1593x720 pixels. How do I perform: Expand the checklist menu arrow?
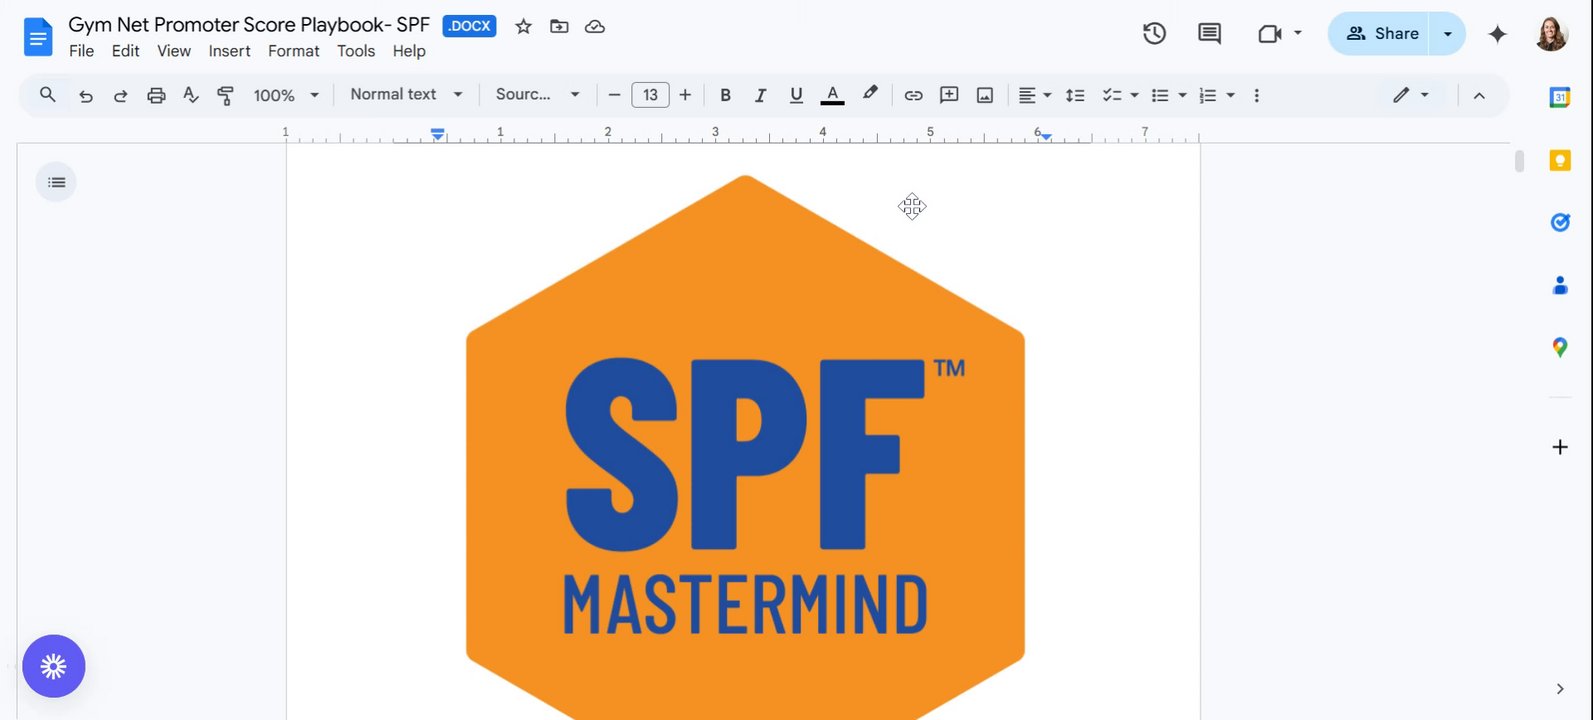[x=1134, y=95]
